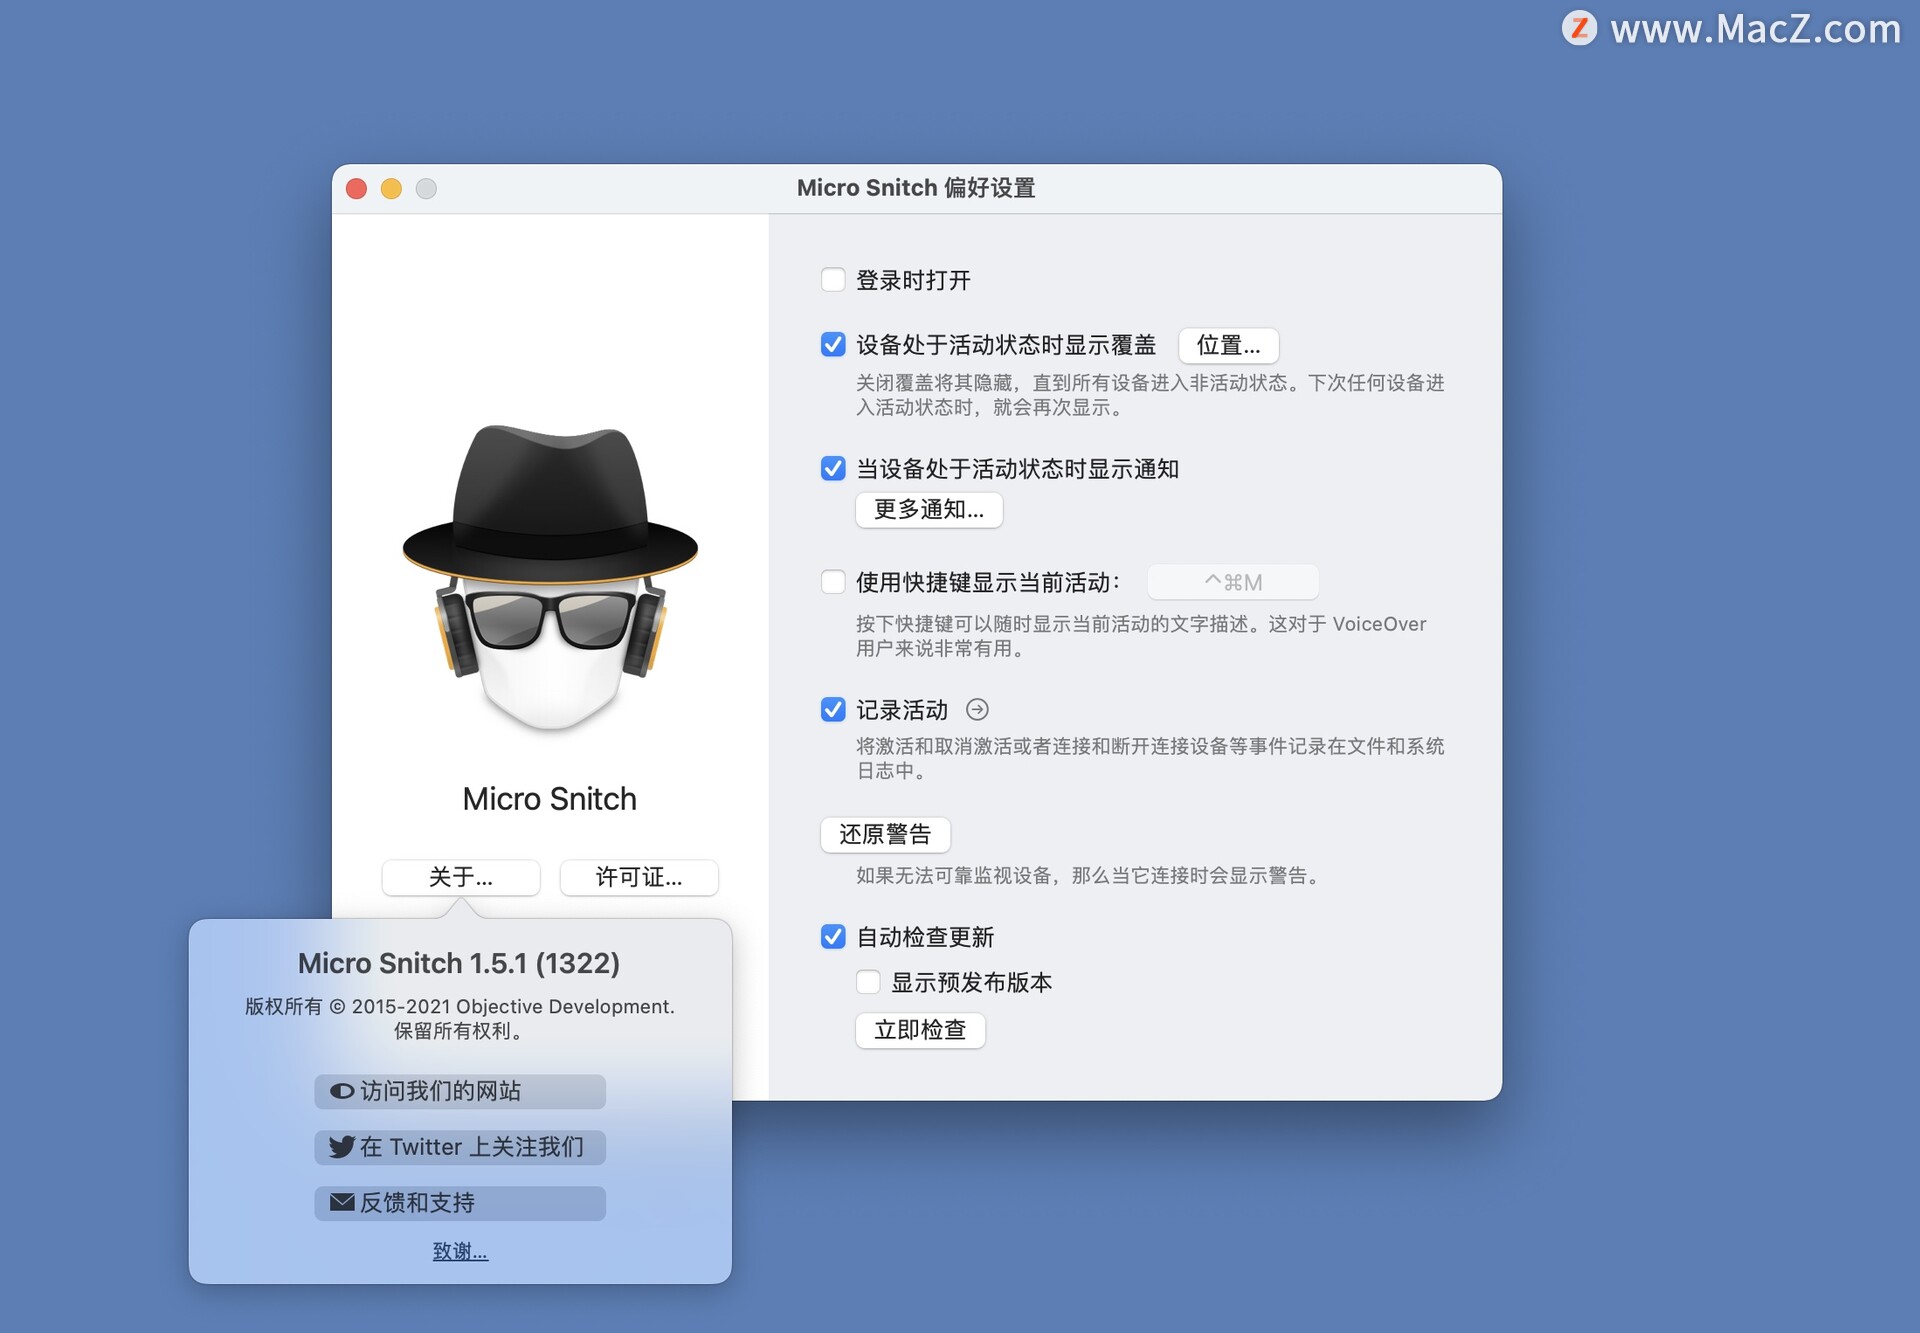Uncheck the 记录活动 checkbox
The height and width of the screenshot is (1333, 1920).
pyautogui.click(x=832, y=709)
